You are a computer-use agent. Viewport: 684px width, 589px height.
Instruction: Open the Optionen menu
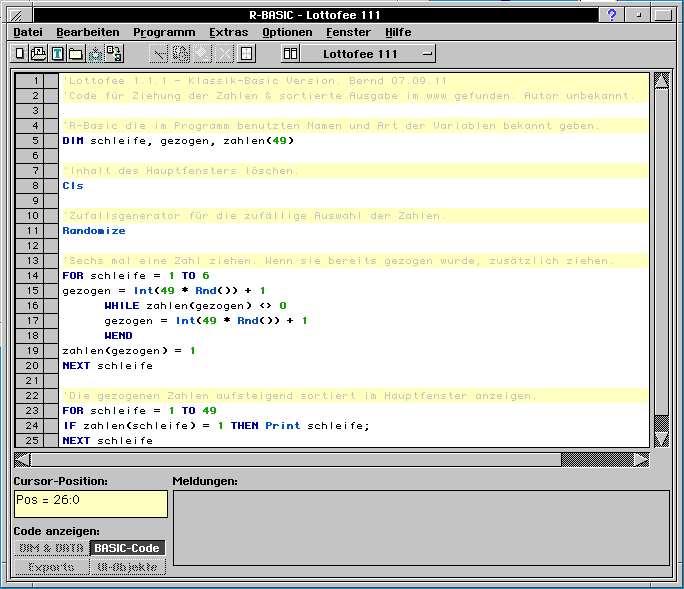[287, 32]
